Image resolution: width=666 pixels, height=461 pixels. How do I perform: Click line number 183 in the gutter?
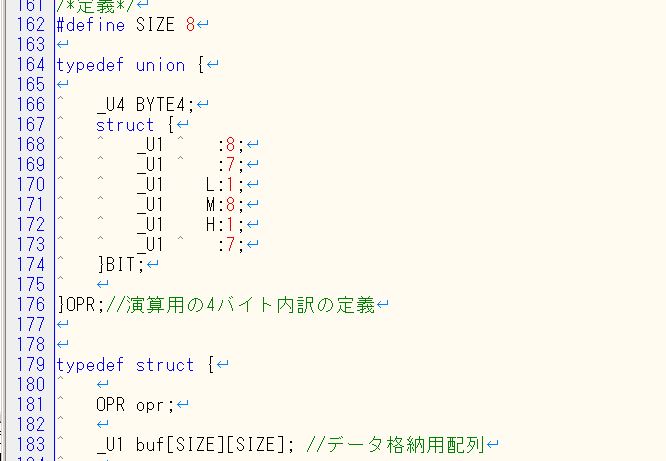point(31,444)
